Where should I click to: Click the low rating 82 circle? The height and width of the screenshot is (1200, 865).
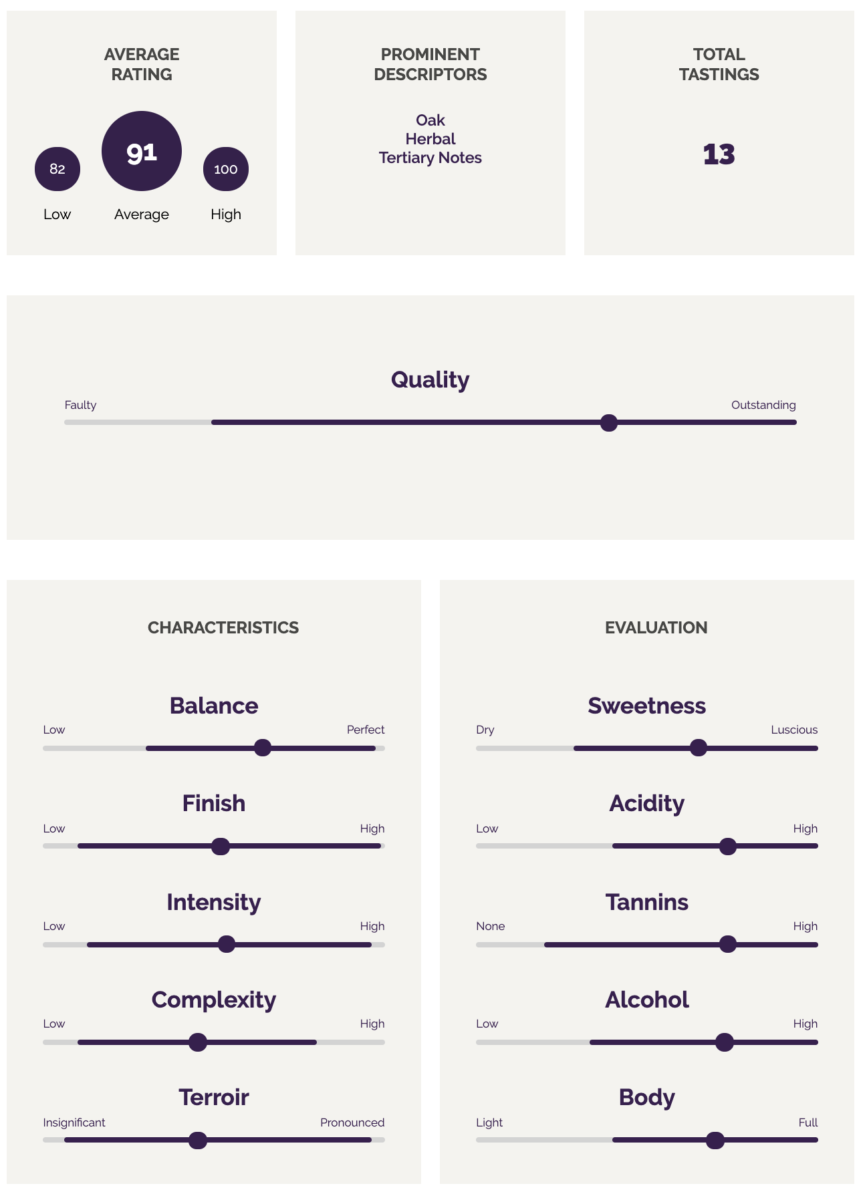pyautogui.click(x=57, y=169)
